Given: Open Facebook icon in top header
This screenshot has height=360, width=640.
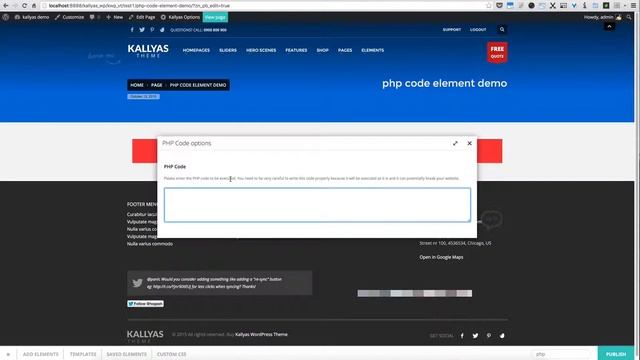Looking at the screenshot, I should (x=132, y=30).
